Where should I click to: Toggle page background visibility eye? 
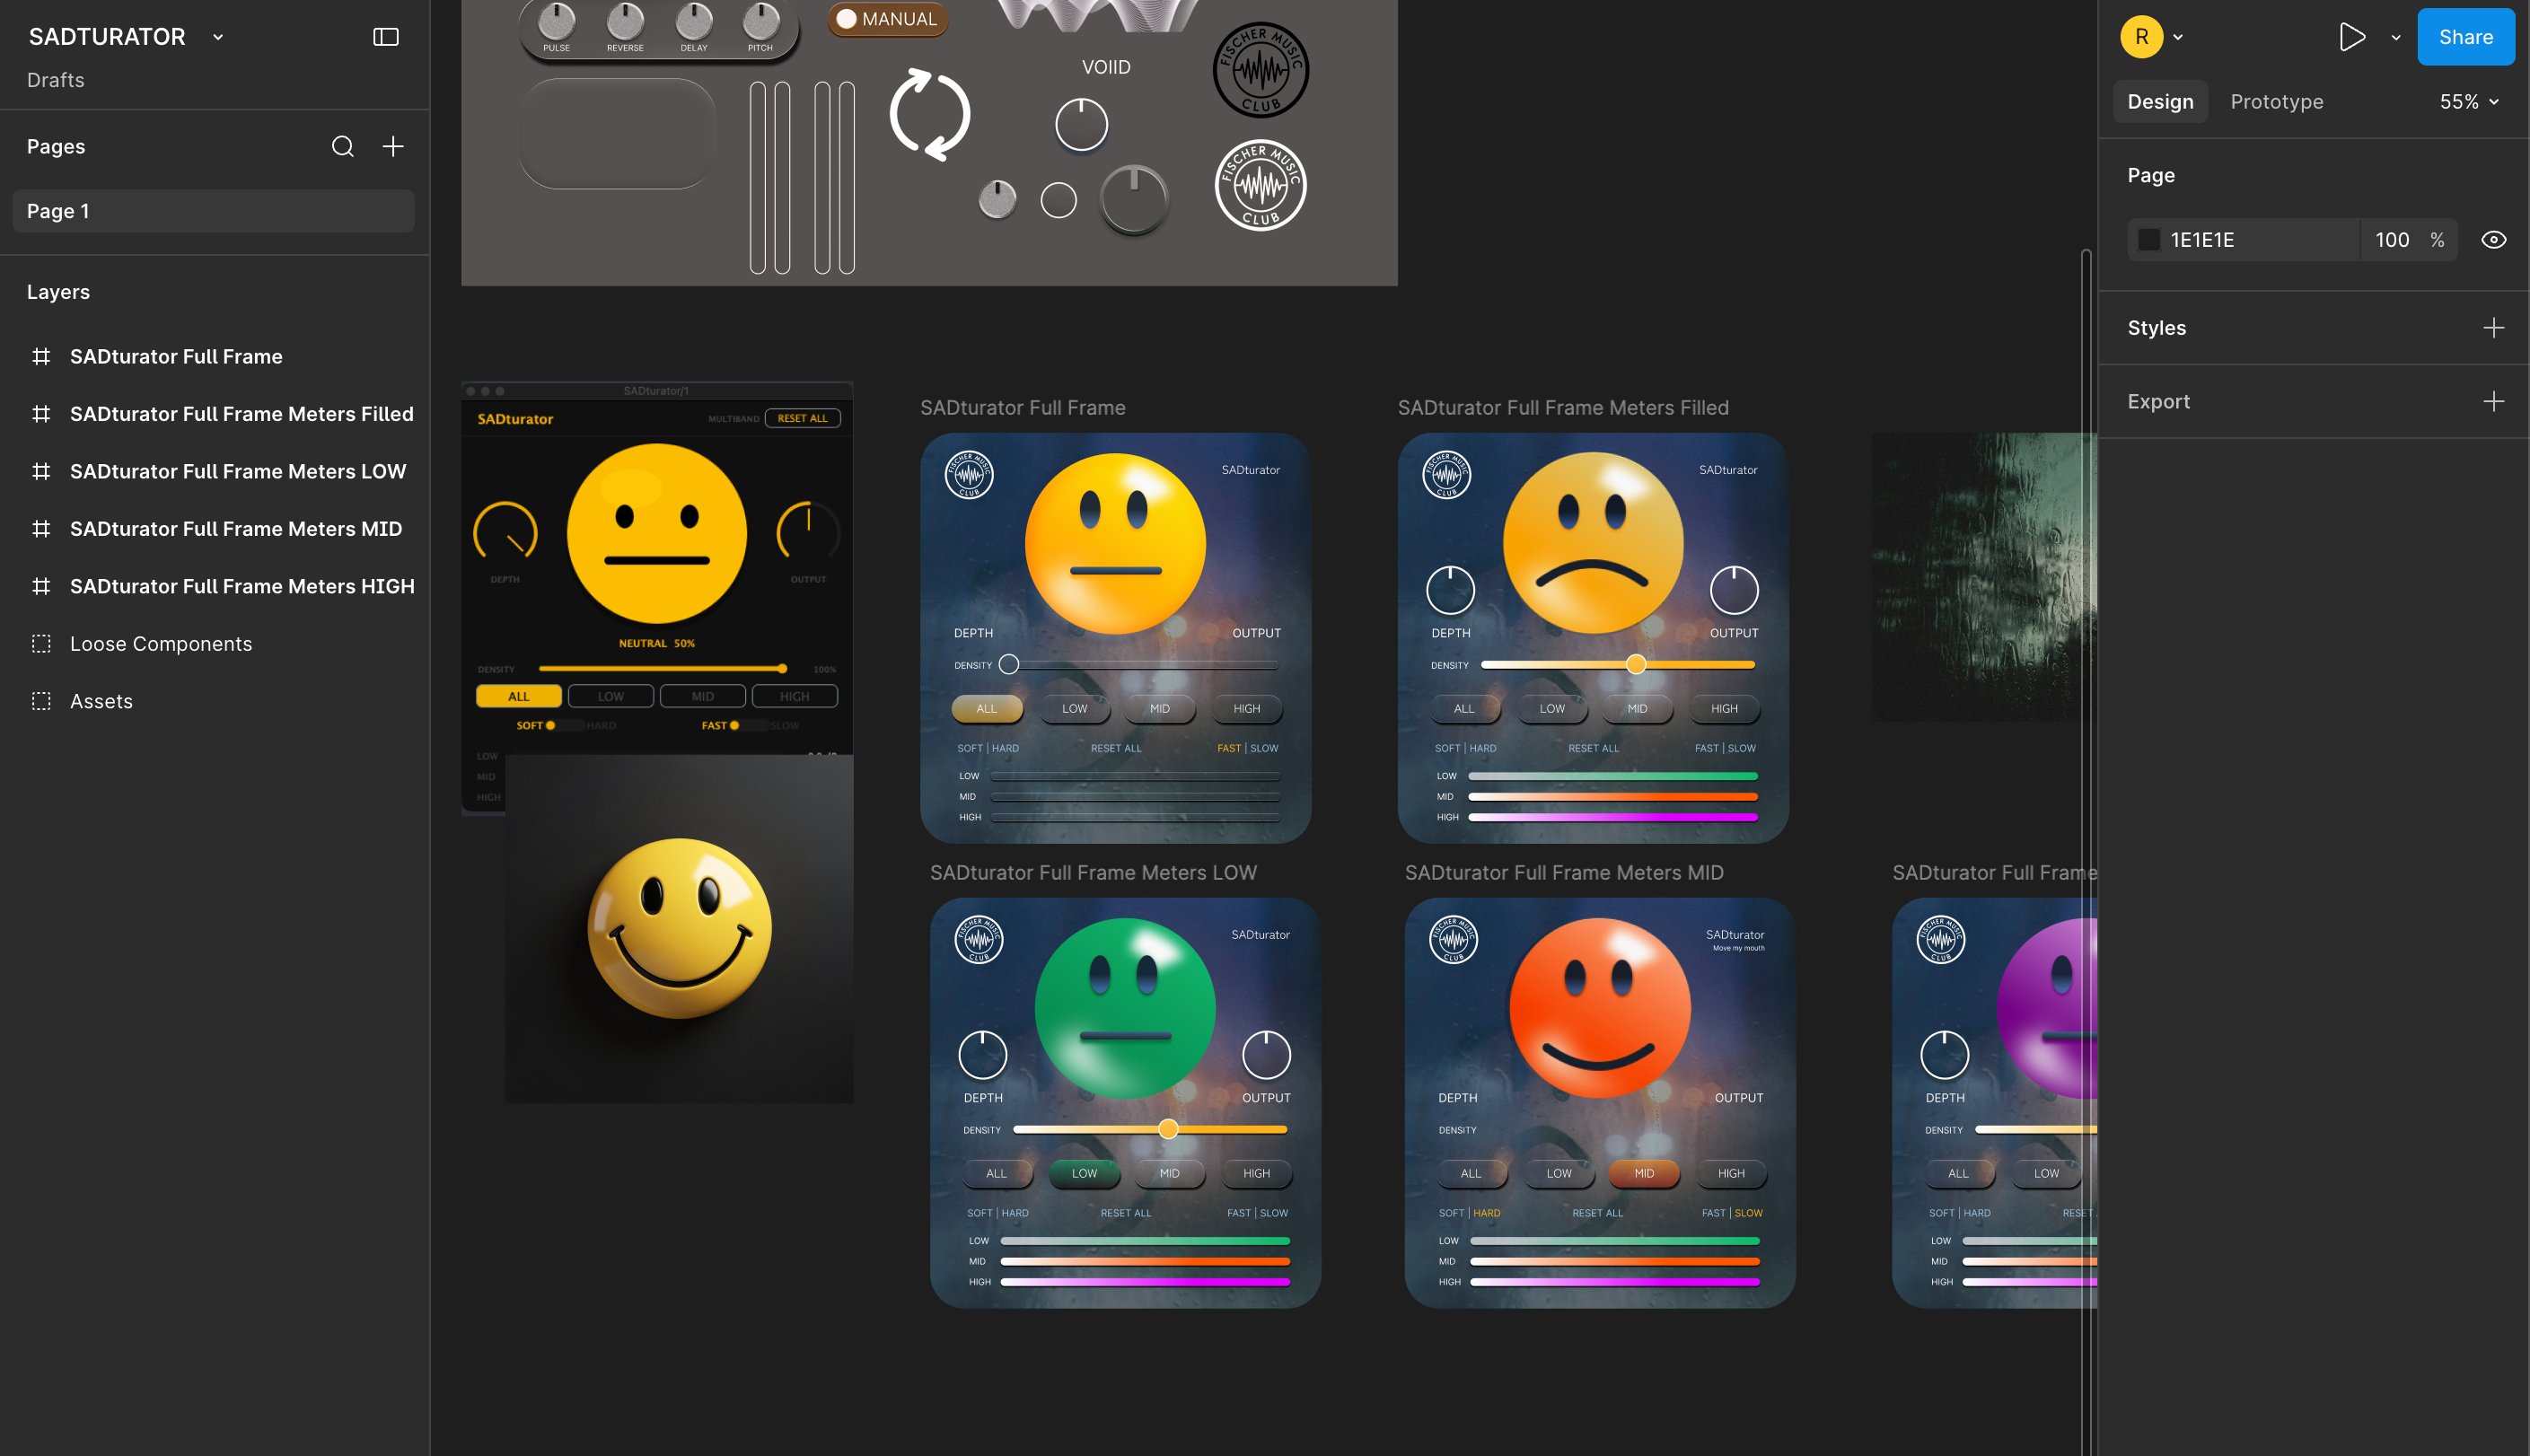2493,240
